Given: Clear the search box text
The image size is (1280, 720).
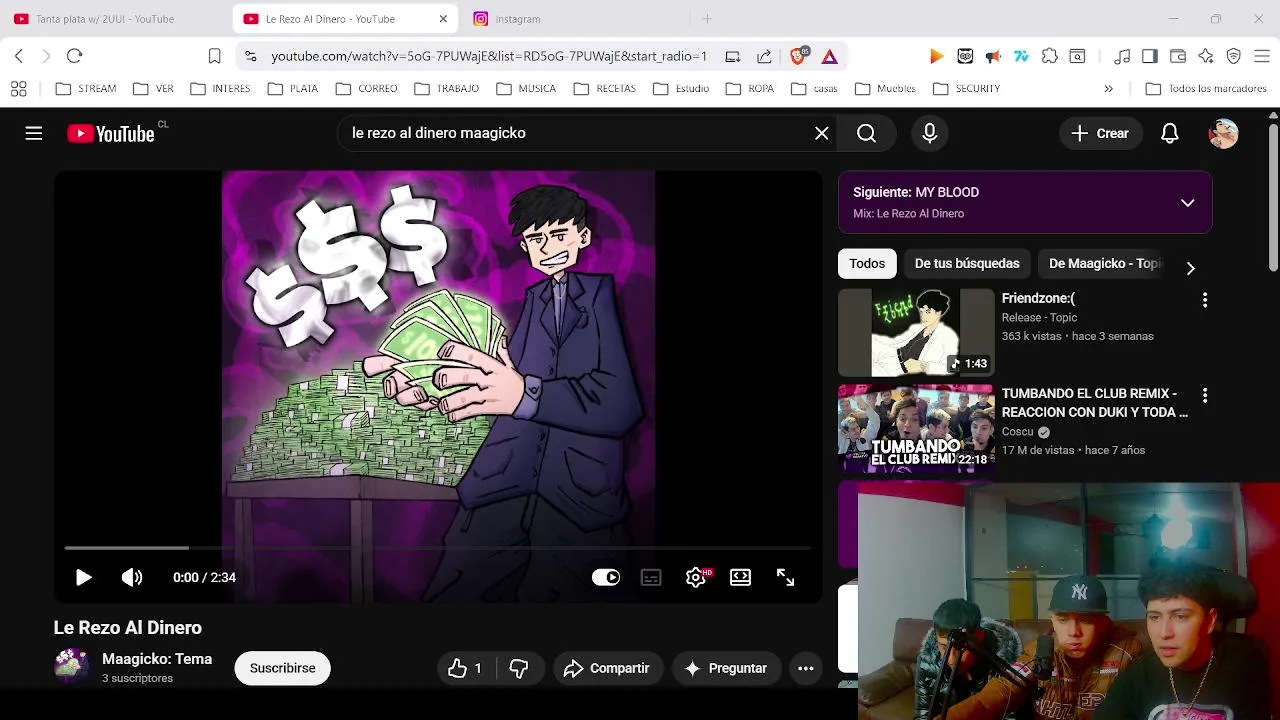Looking at the screenshot, I should pyautogui.click(x=822, y=133).
